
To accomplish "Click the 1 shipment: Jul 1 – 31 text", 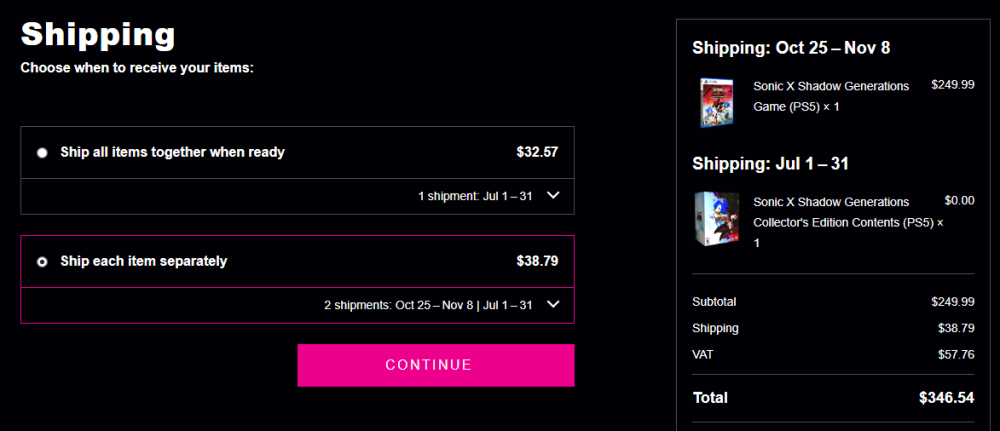I will point(475,196).
